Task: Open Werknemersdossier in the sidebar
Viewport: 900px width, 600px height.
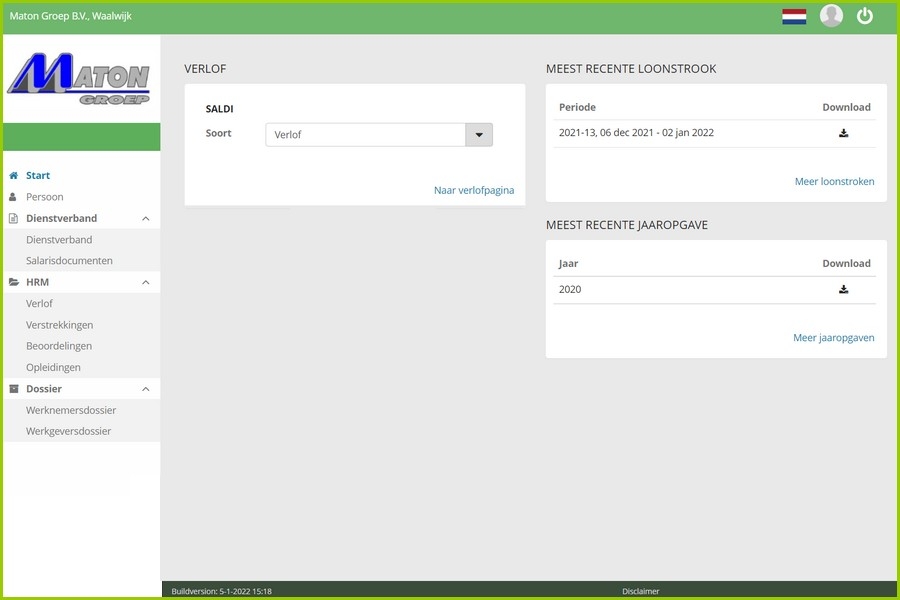Action: click(71, 411)
